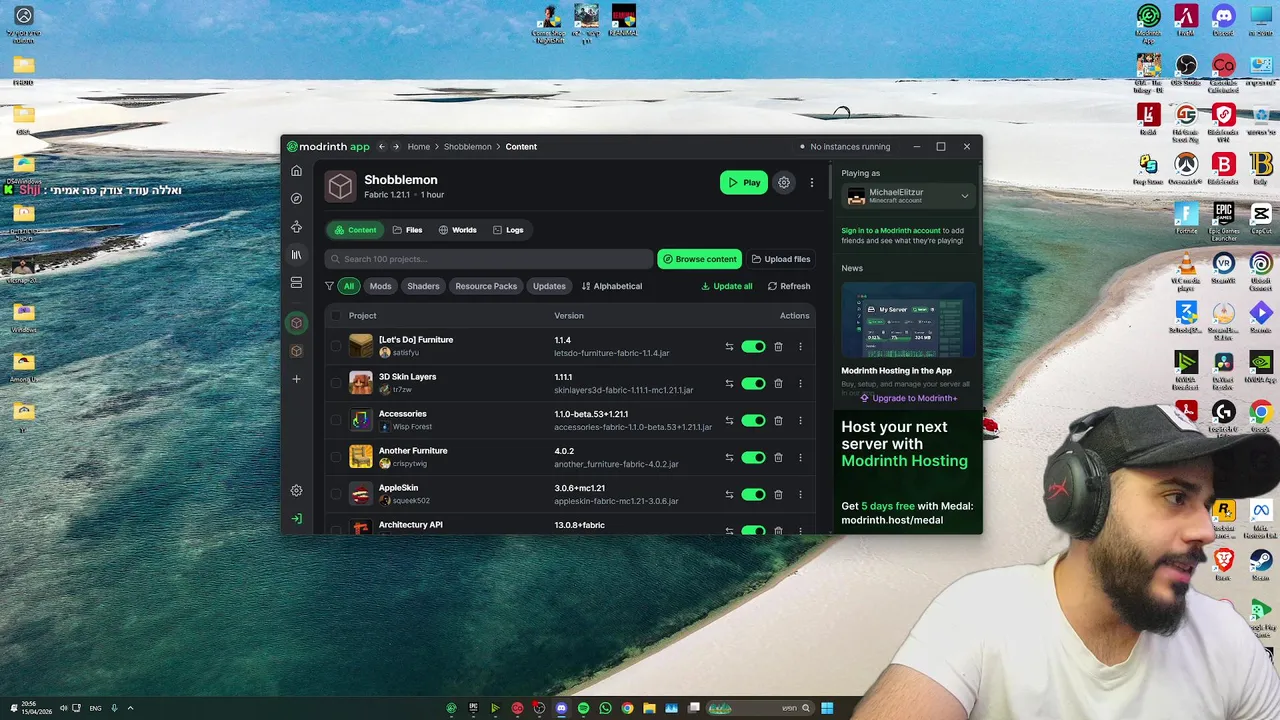The image size is (1280, 720).
Task: Click the filter funnel icon
Action: tap(329, 286)
